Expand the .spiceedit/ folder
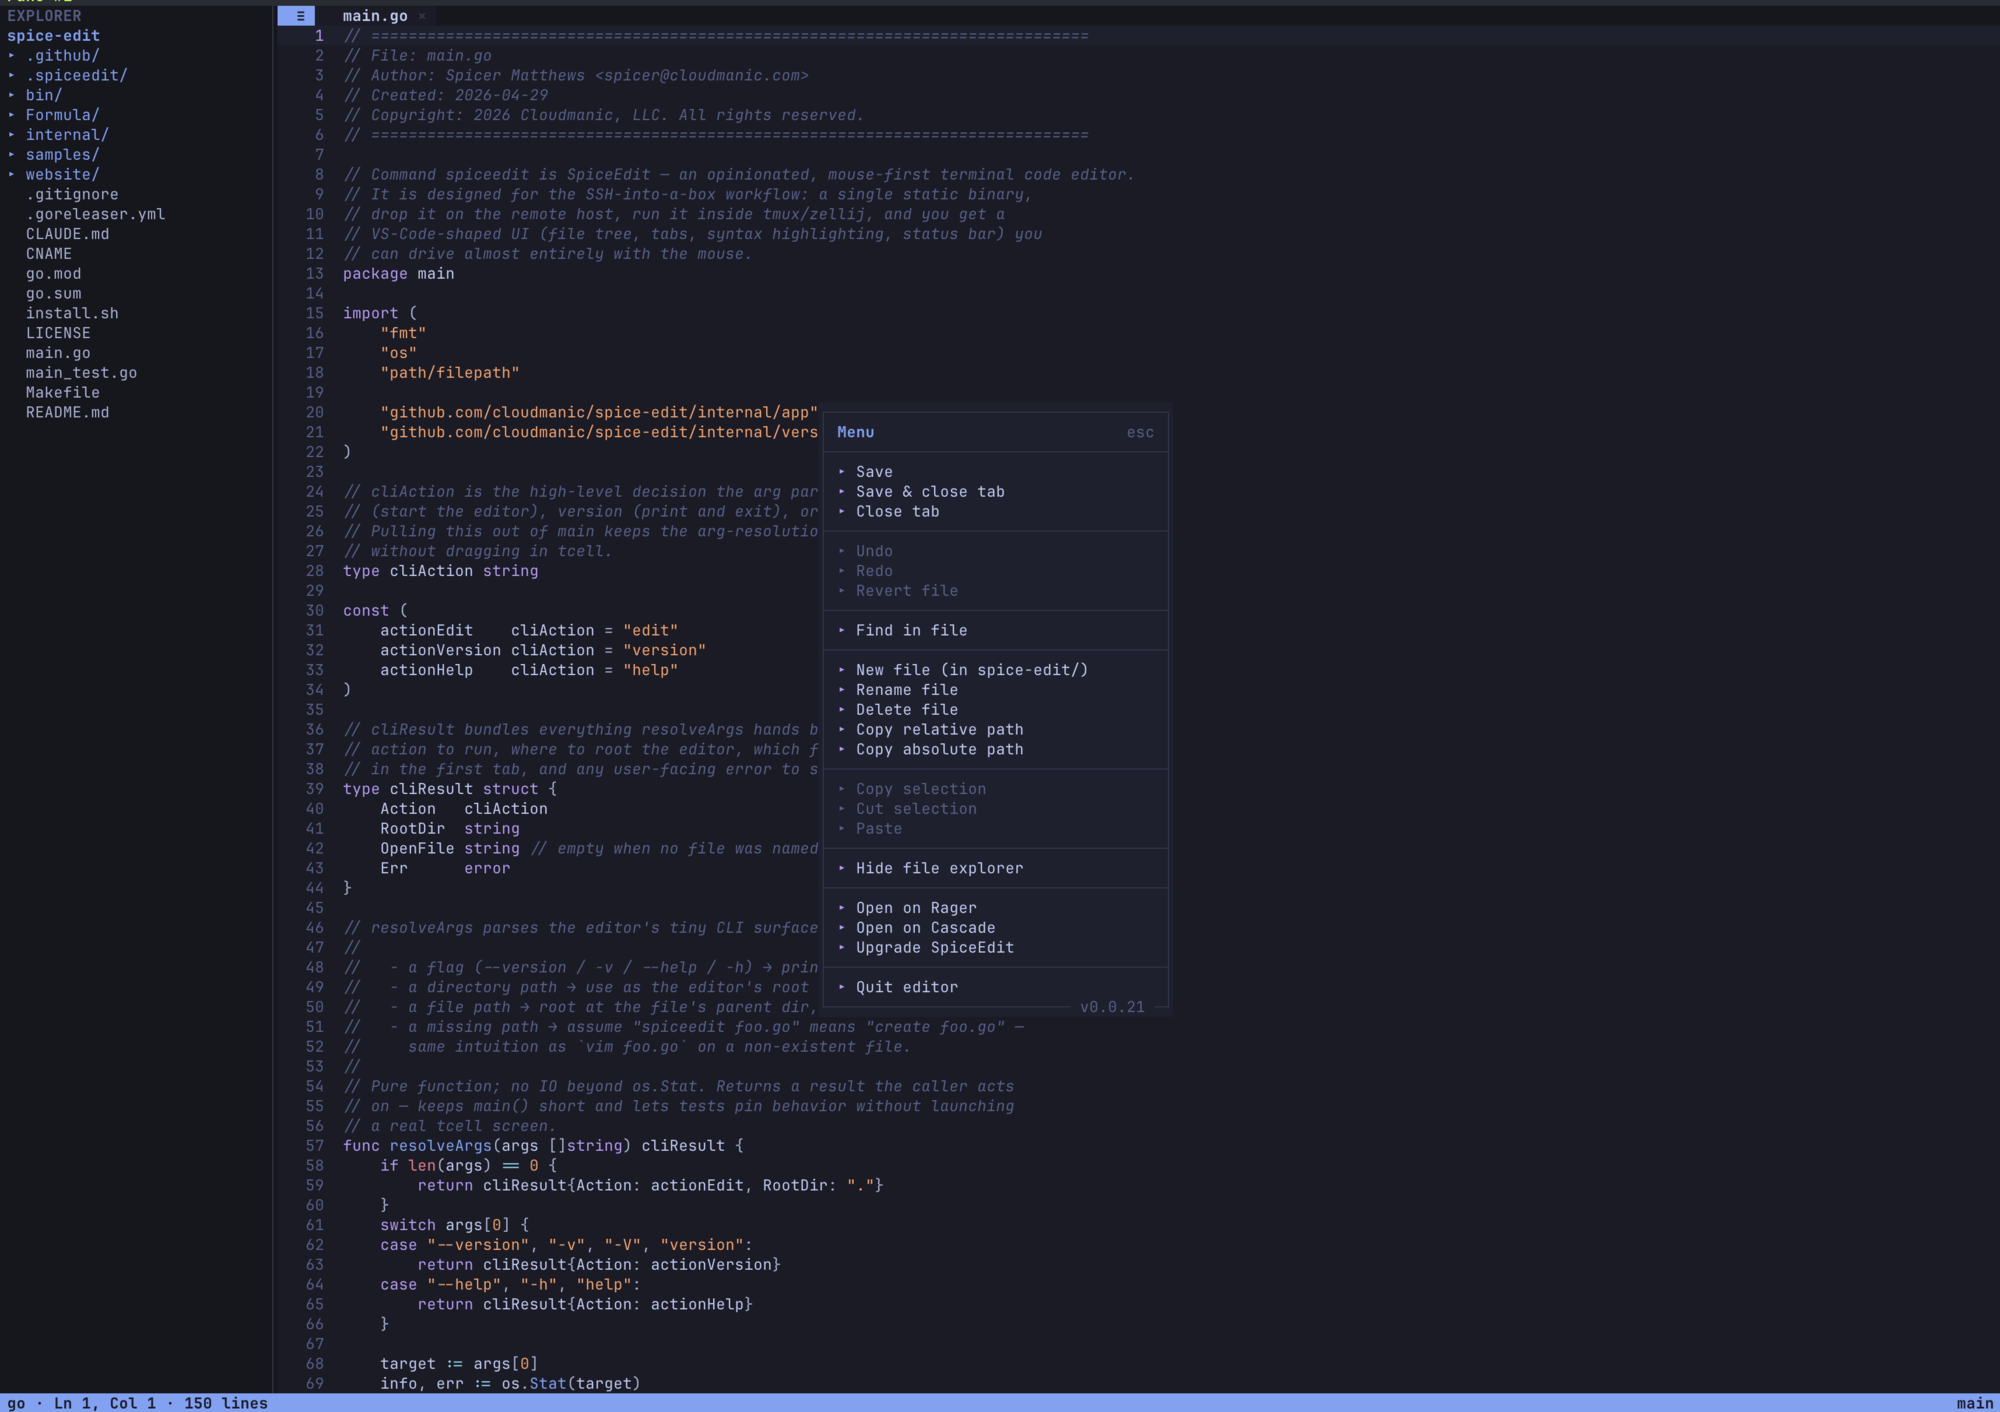Image resolution: width=2000 pixels, height=1412 pixels. tap(76, 76)
